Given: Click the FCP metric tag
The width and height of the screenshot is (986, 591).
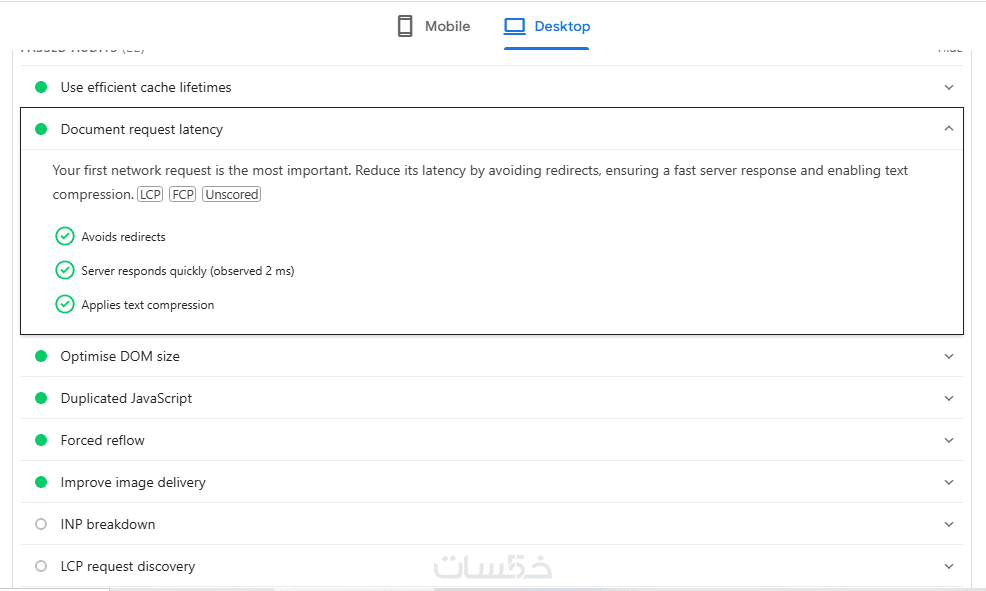Looking at the screenshot, I should pos(182,194).
